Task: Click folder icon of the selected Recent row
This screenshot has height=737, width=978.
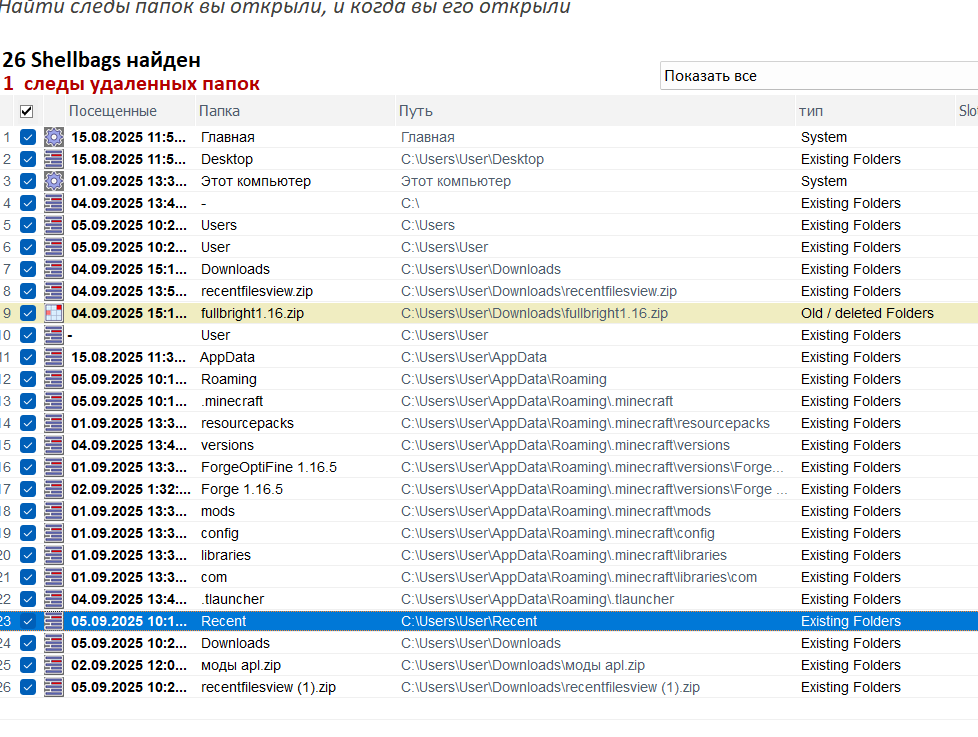Action: (x=54, y=621)
